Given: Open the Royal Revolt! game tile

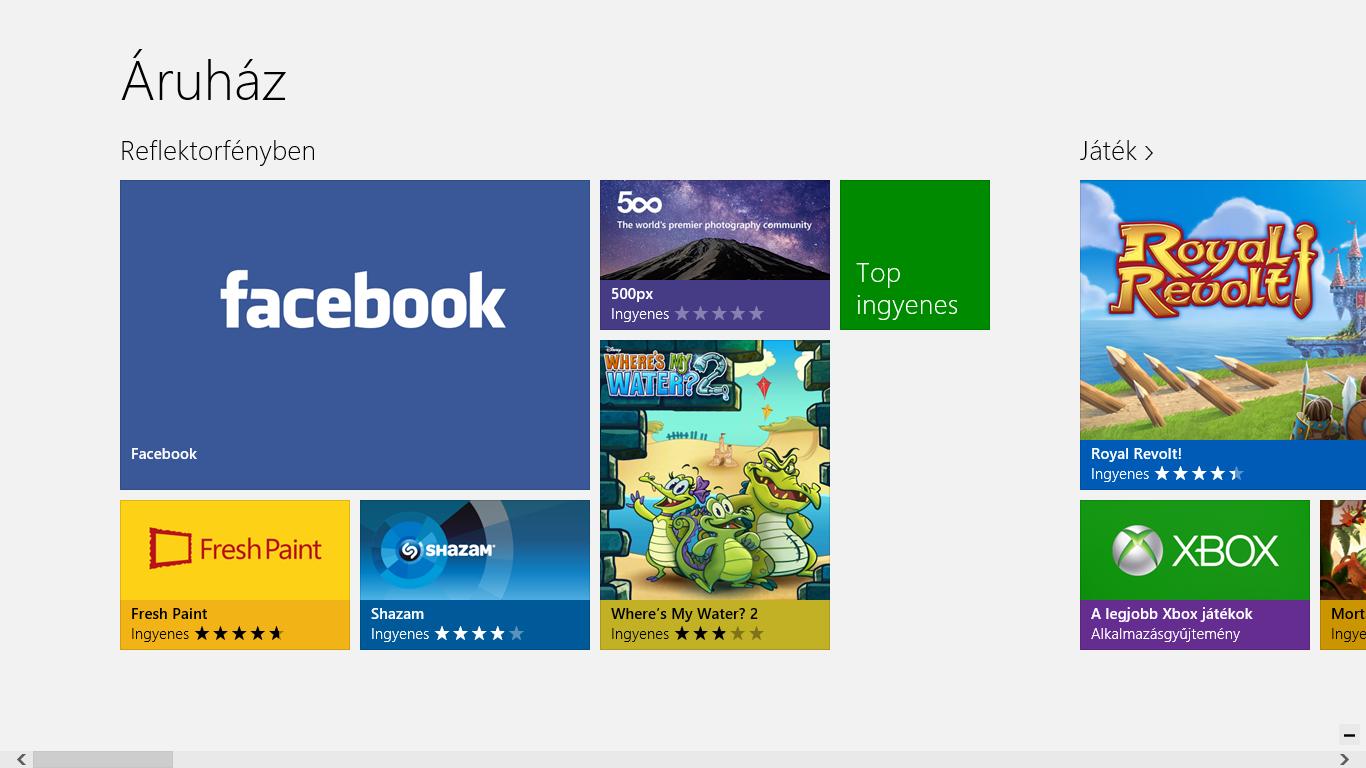Looking at the screenshot, I should tap(1223, 335).
